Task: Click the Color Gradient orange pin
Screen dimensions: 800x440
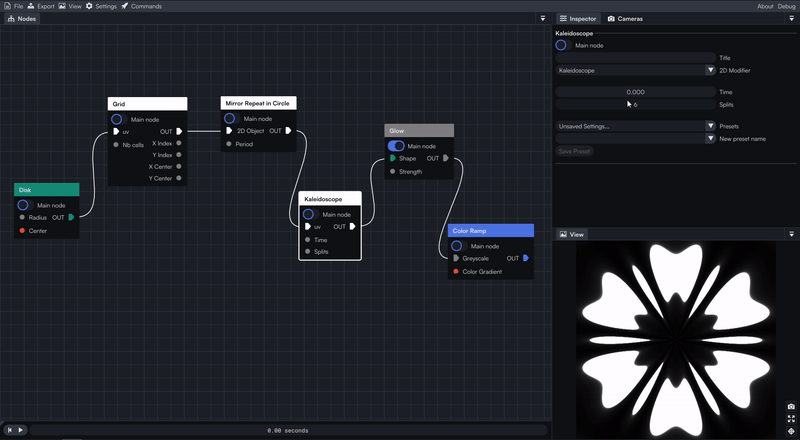Action: pos(456,272)
